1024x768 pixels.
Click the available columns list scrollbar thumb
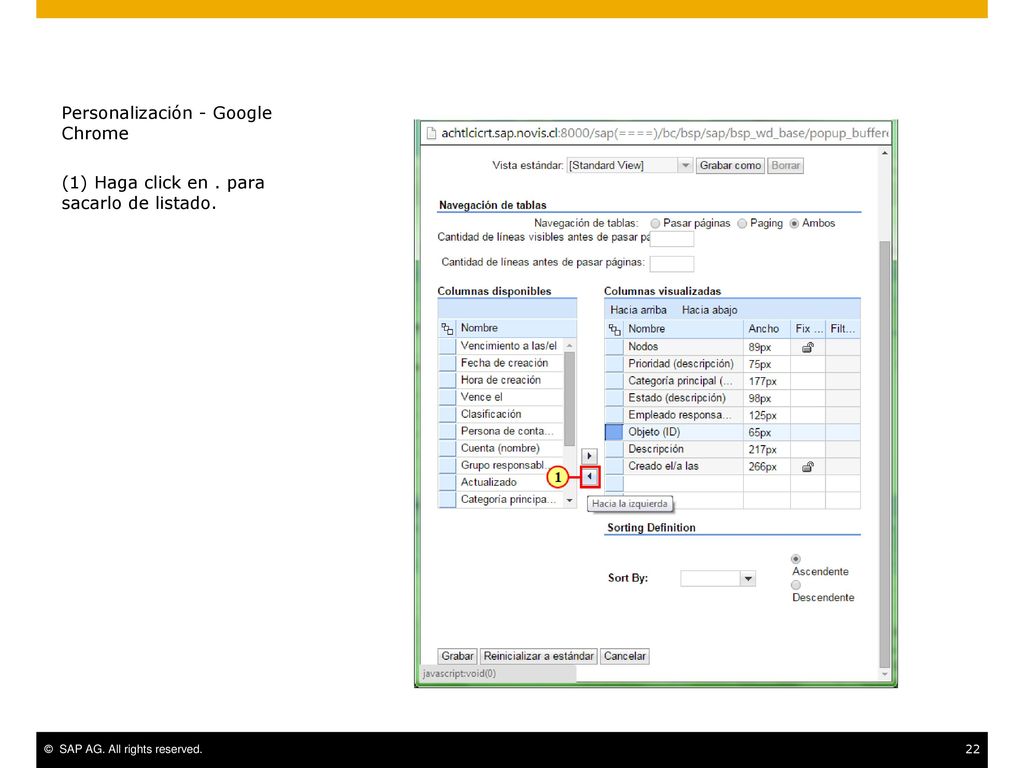click(x=569, y=400)
